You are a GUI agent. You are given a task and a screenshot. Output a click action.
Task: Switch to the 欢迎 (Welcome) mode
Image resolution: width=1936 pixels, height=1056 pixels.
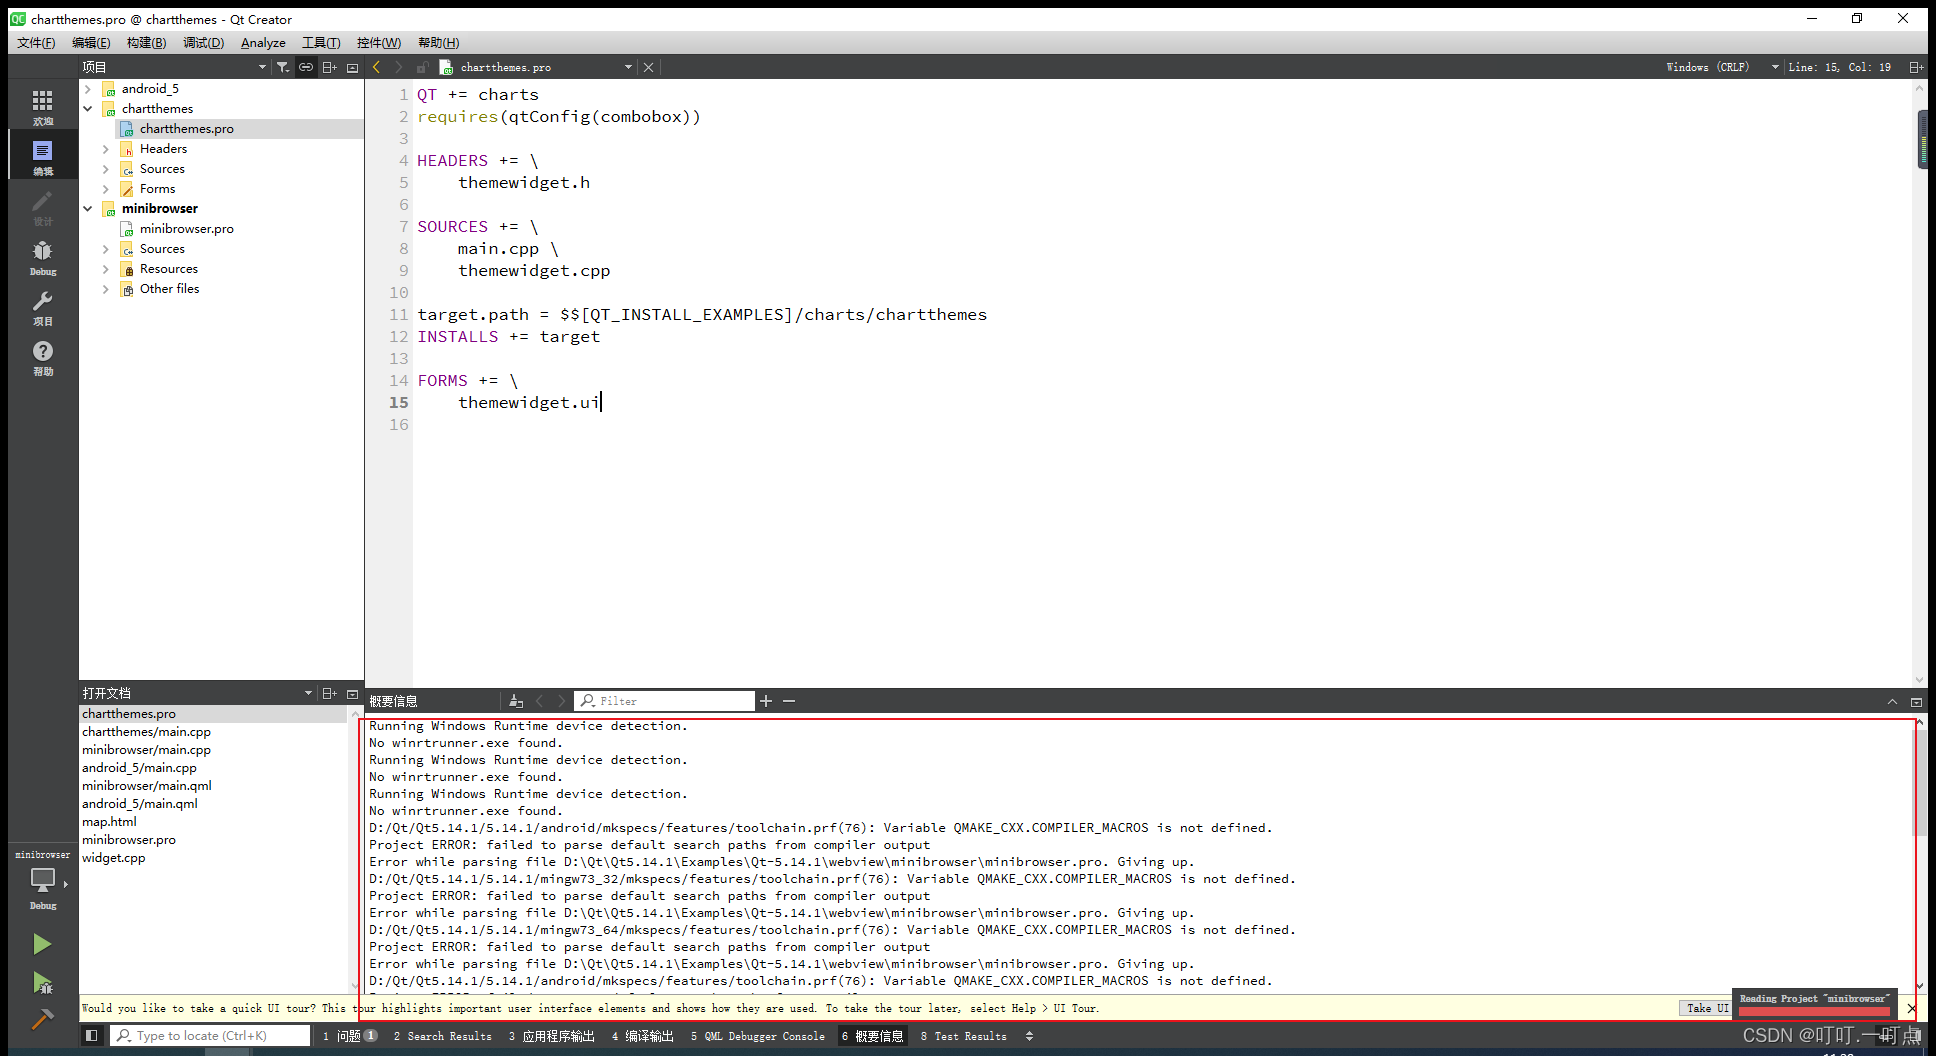tap(42, 104)
